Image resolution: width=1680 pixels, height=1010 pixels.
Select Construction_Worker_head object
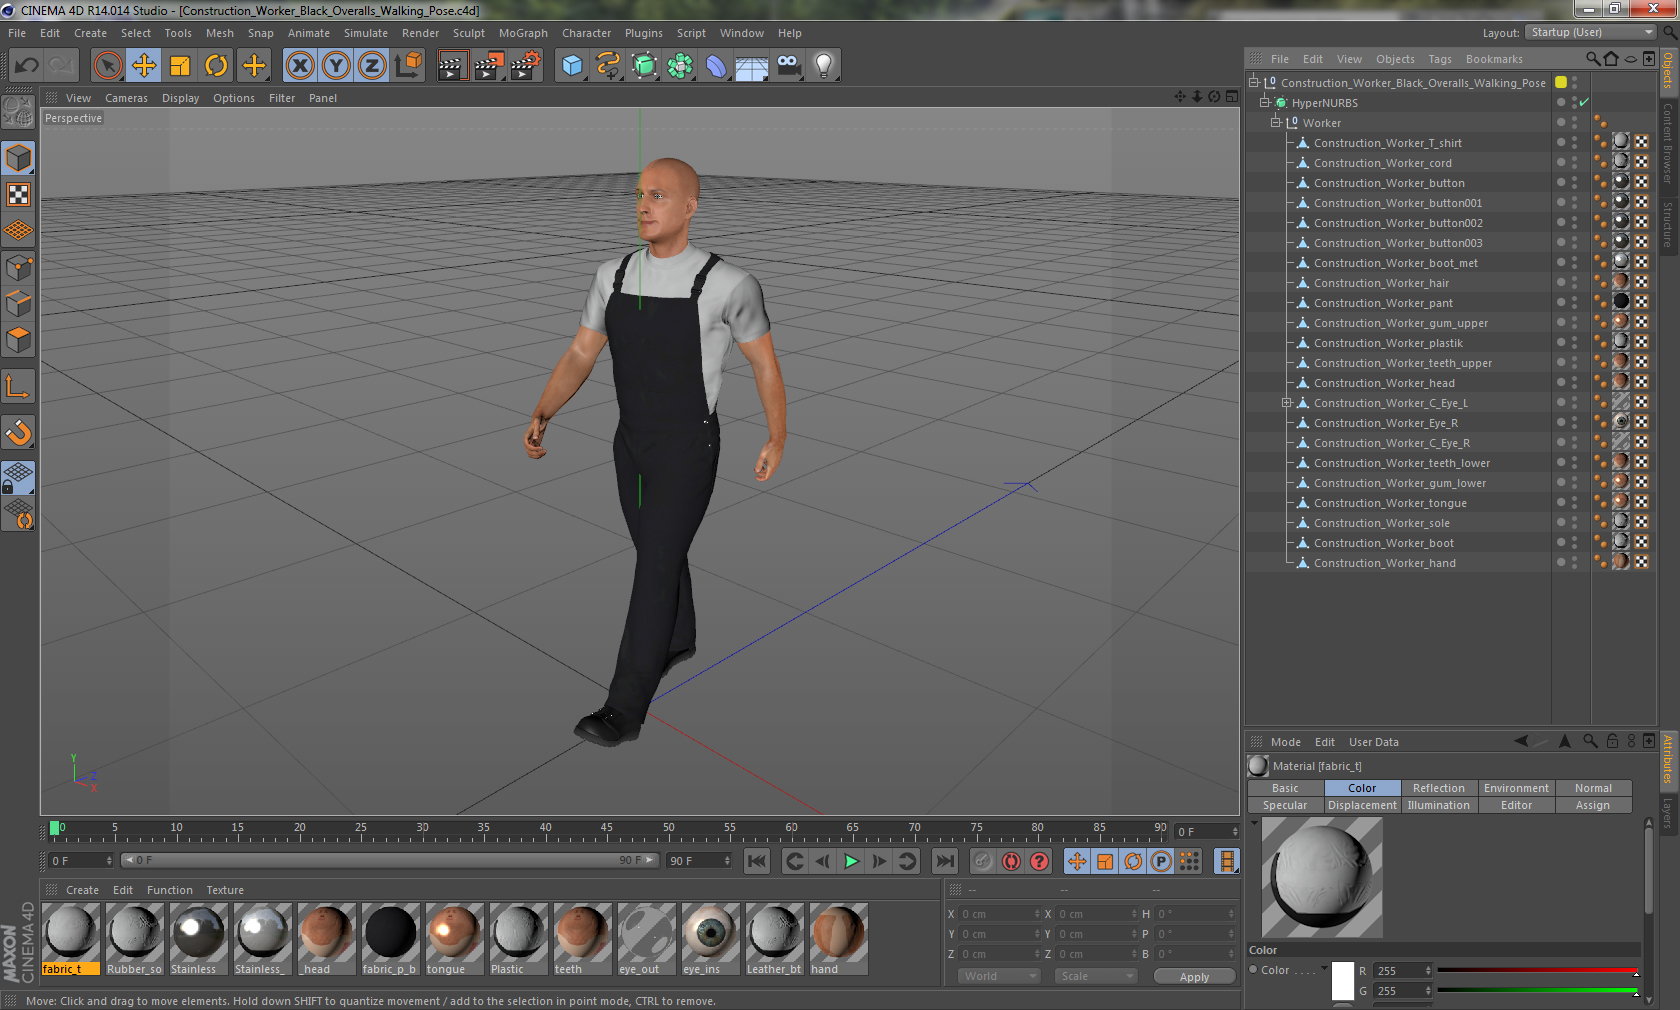click(x=1384, y=383)
